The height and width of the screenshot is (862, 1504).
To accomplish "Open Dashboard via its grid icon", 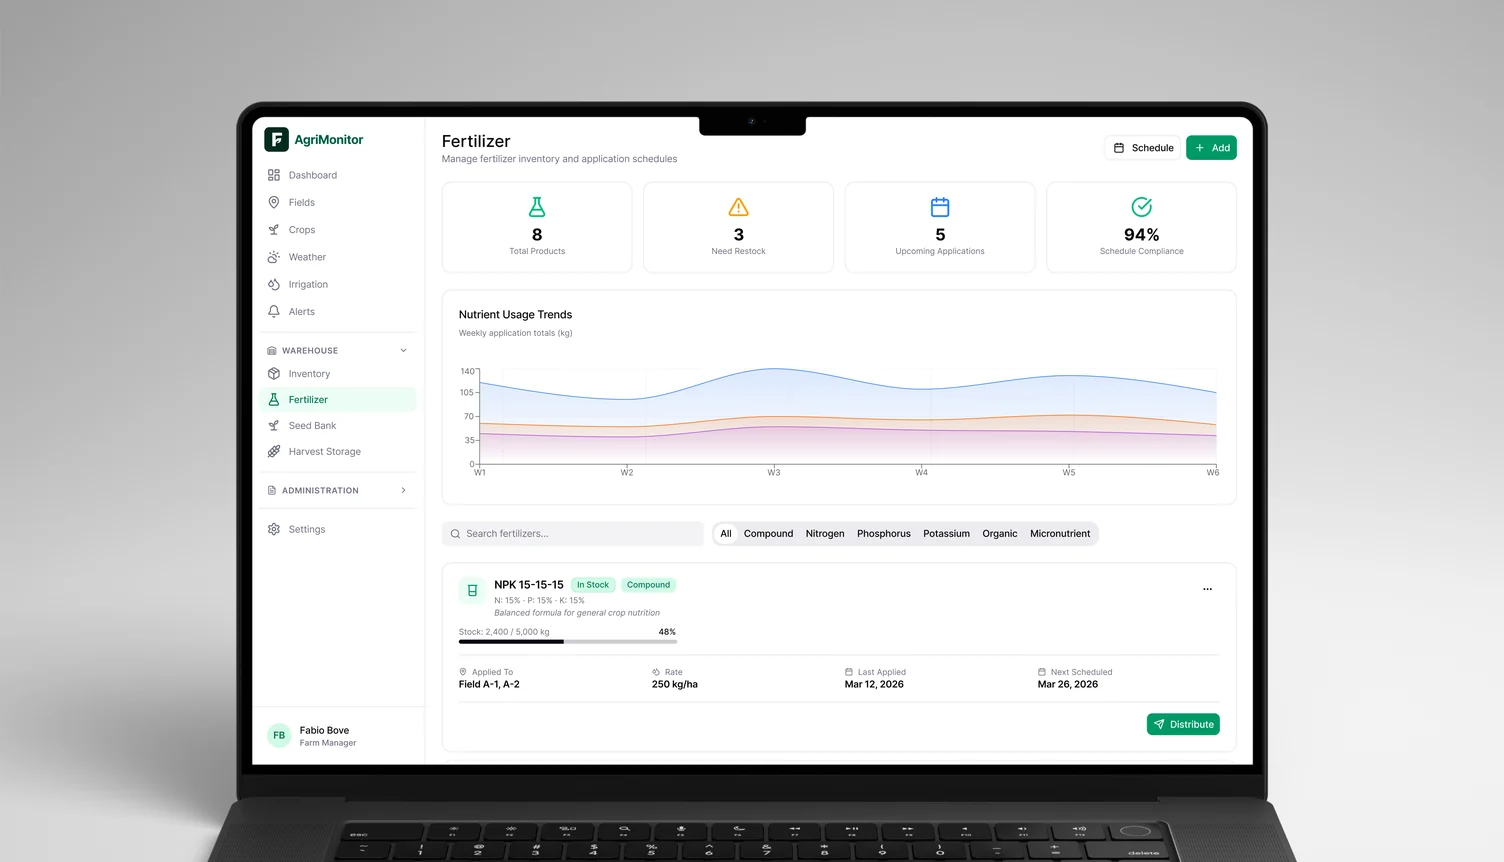I will tap(274, 175).
